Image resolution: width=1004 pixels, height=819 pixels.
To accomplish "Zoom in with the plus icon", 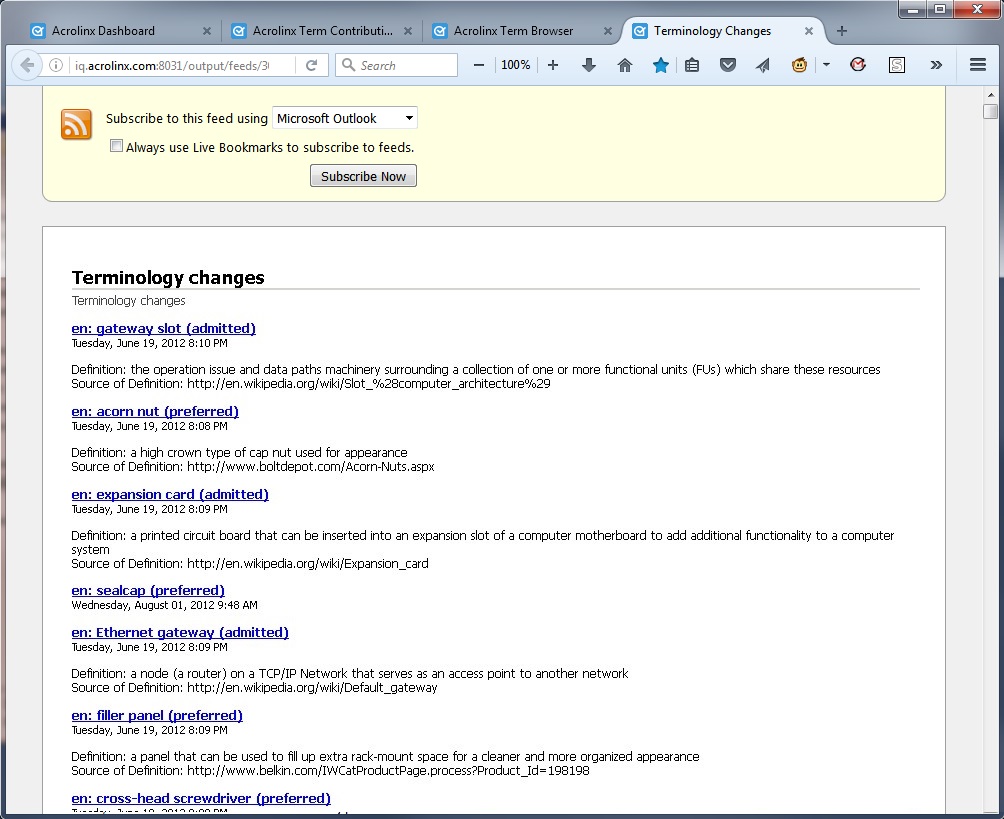I will 553,65.
